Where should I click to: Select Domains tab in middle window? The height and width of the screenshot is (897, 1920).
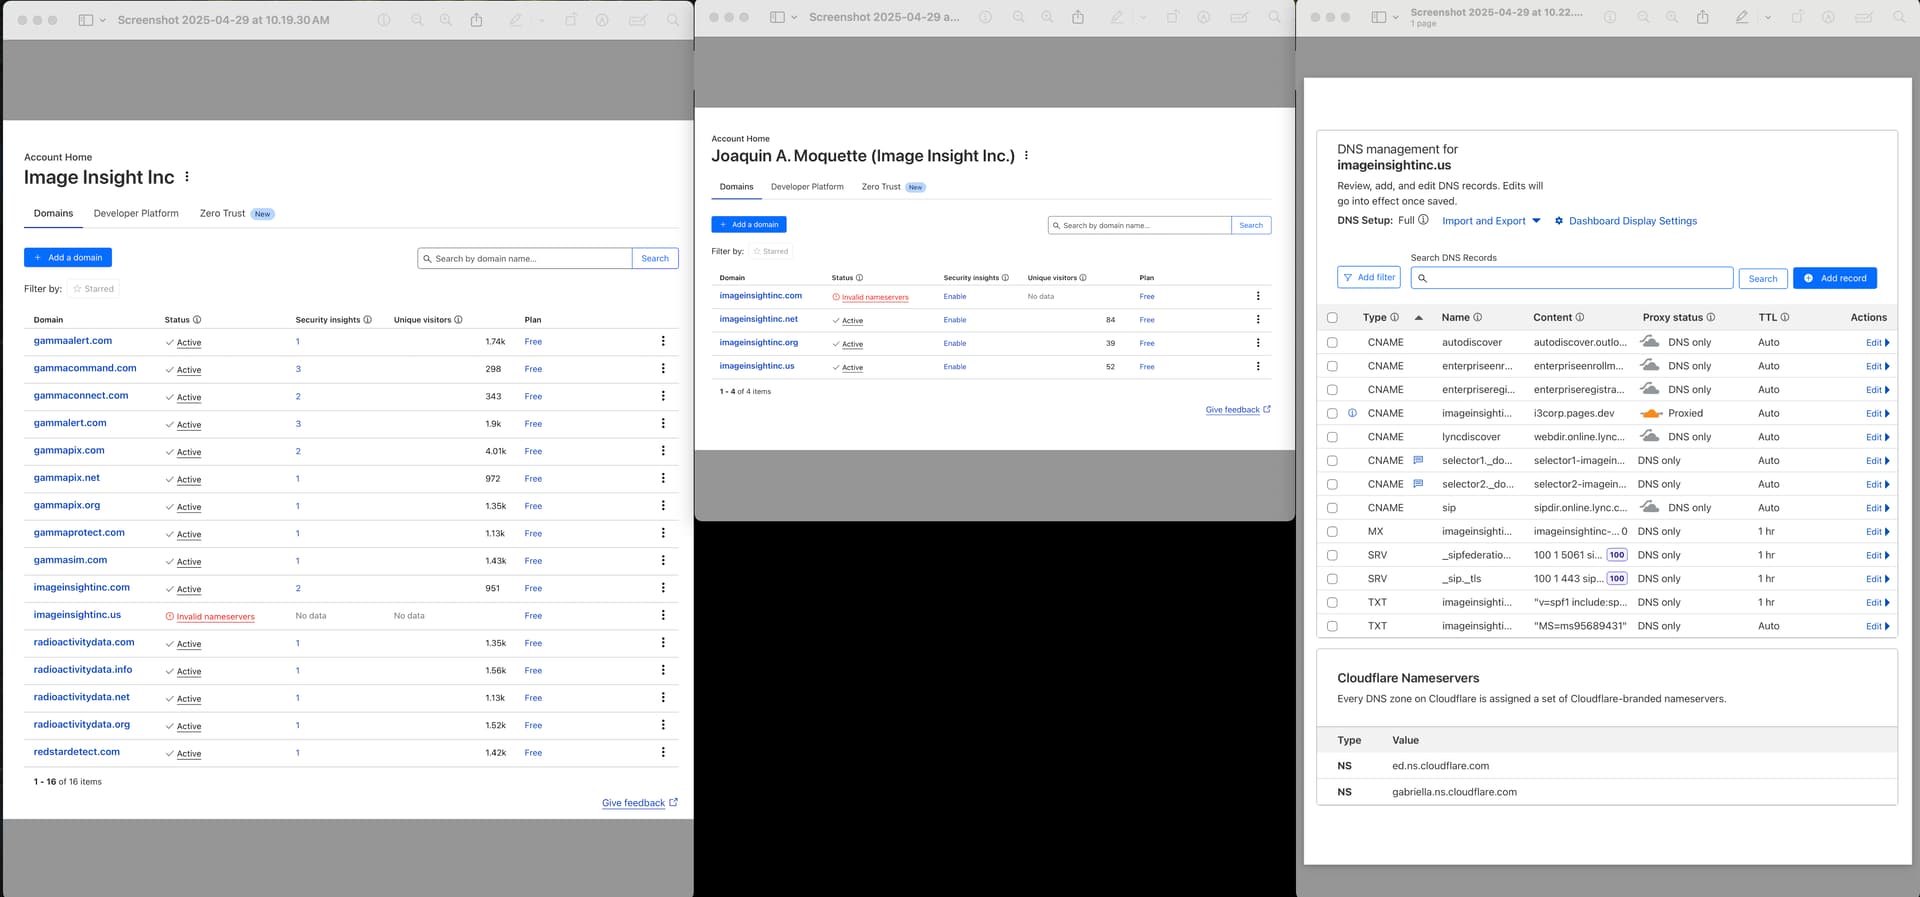pyautogui.click(x=737, y=187)
